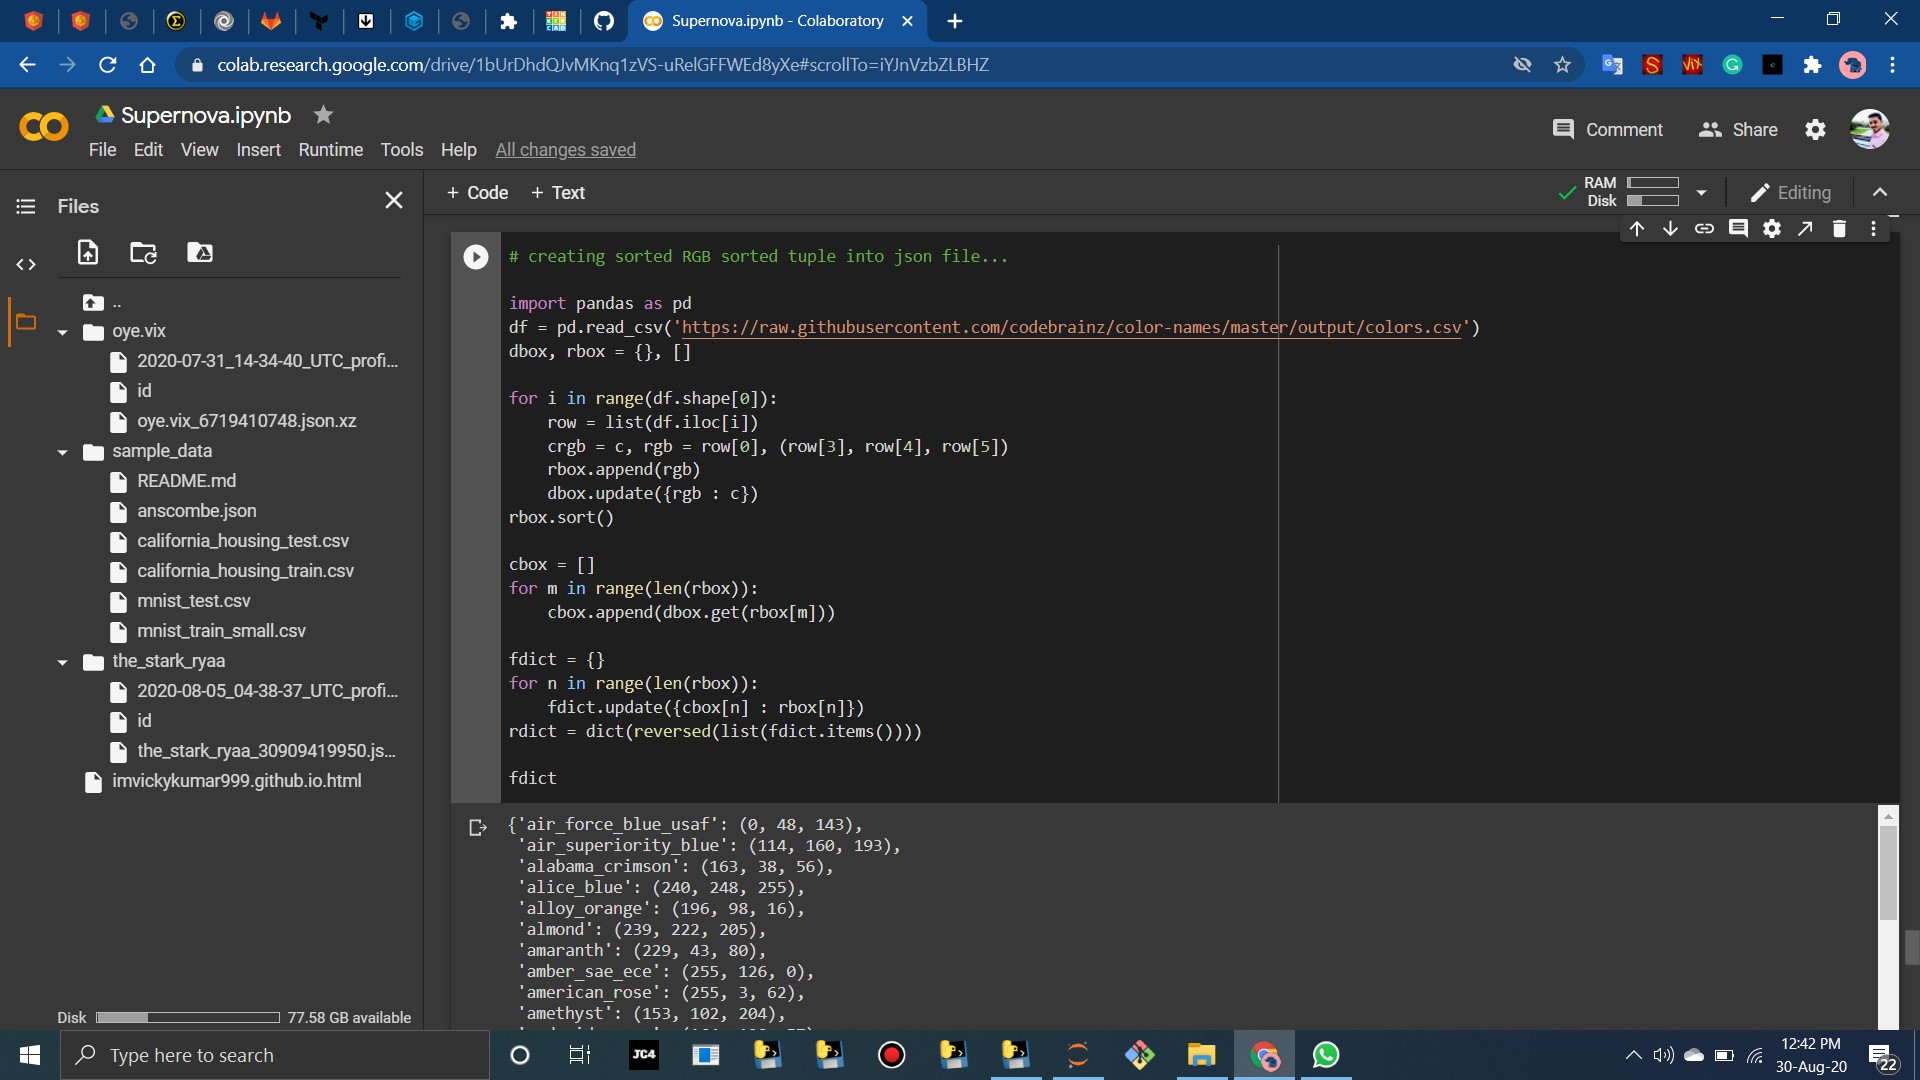Star the Supernova.ipynb notebook
1920x1080 pixels.
tap(323, 115)
